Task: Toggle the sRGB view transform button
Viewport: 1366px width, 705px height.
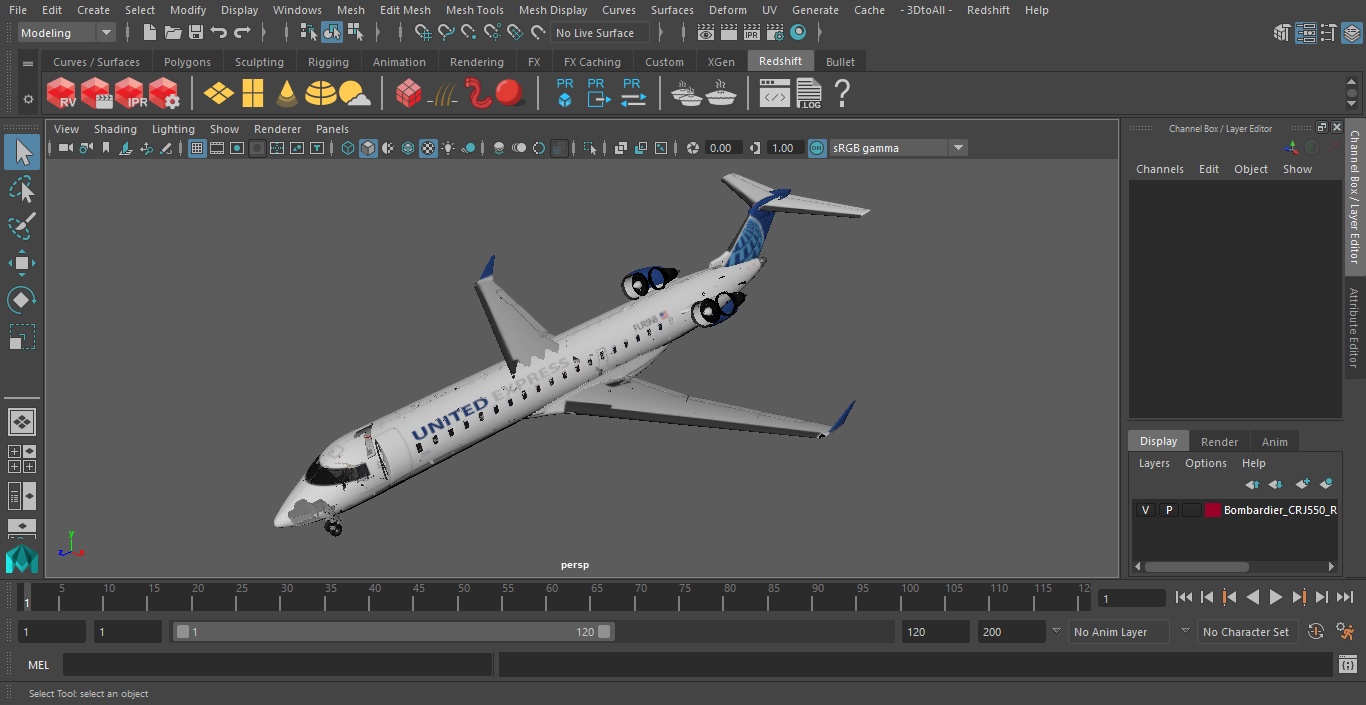Action: (817, 148)
